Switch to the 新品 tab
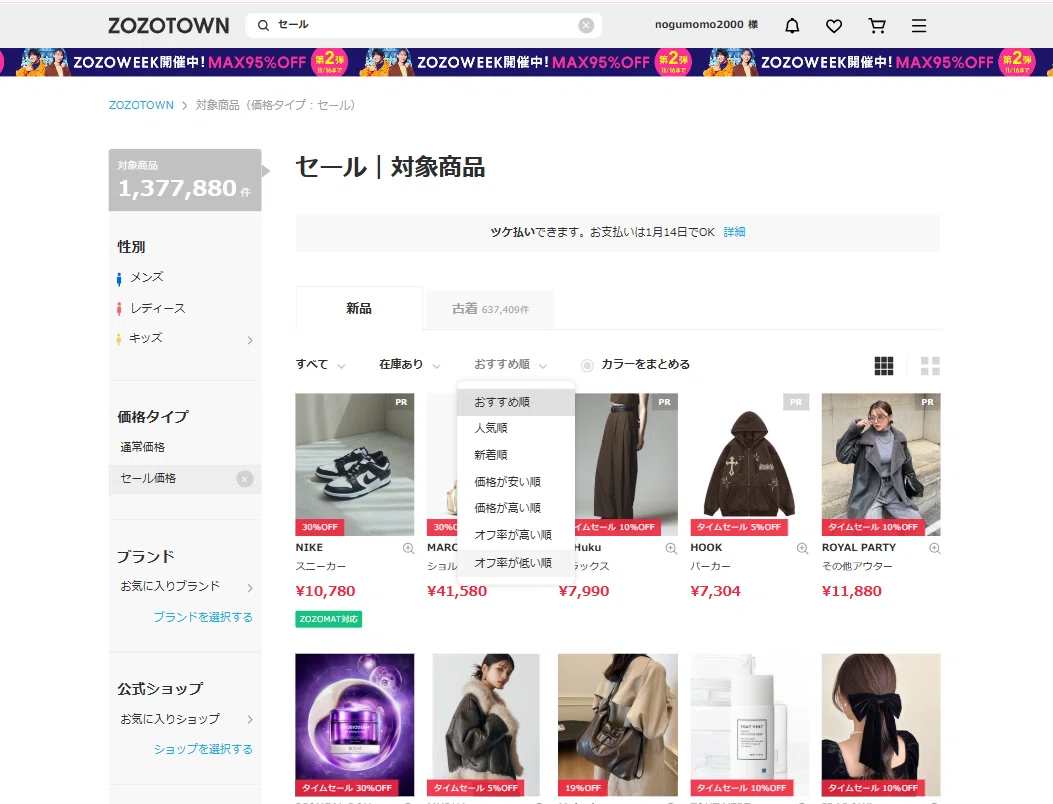The width and height of the screenshot is (1053, 804). tap(359, 308)
